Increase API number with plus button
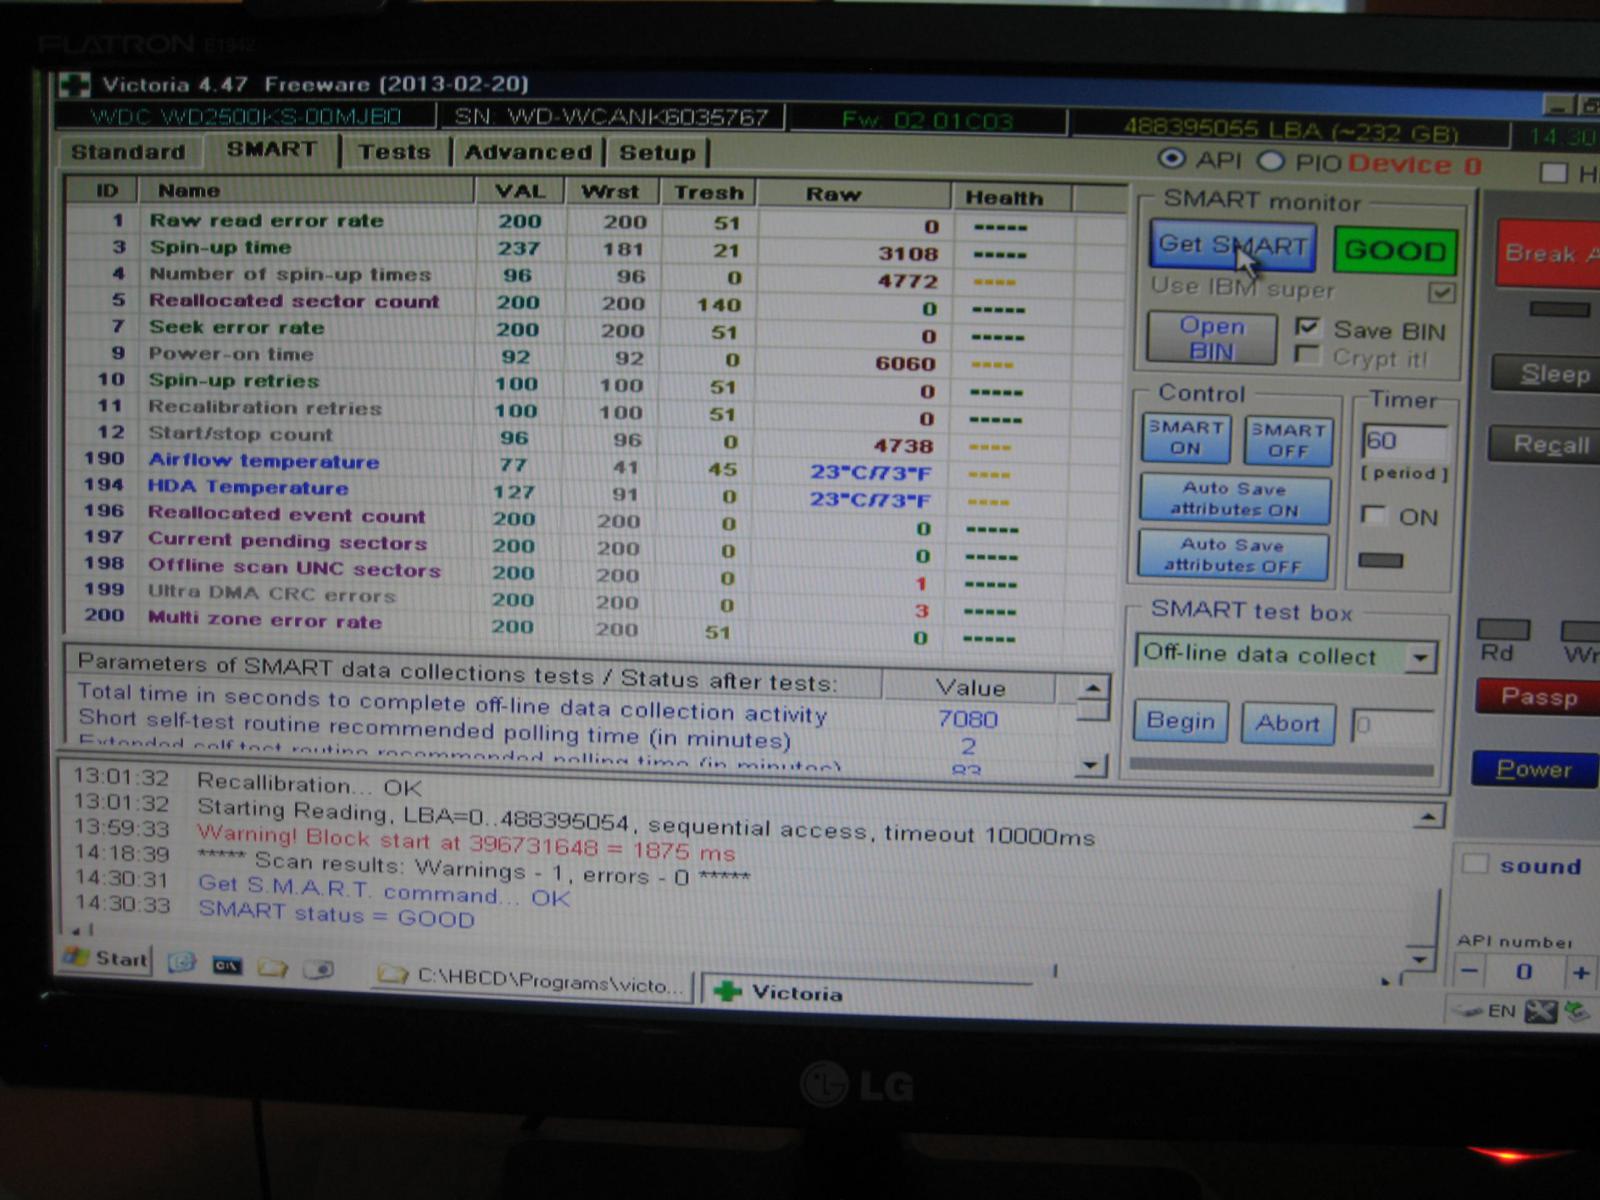 coord(1581,972)
